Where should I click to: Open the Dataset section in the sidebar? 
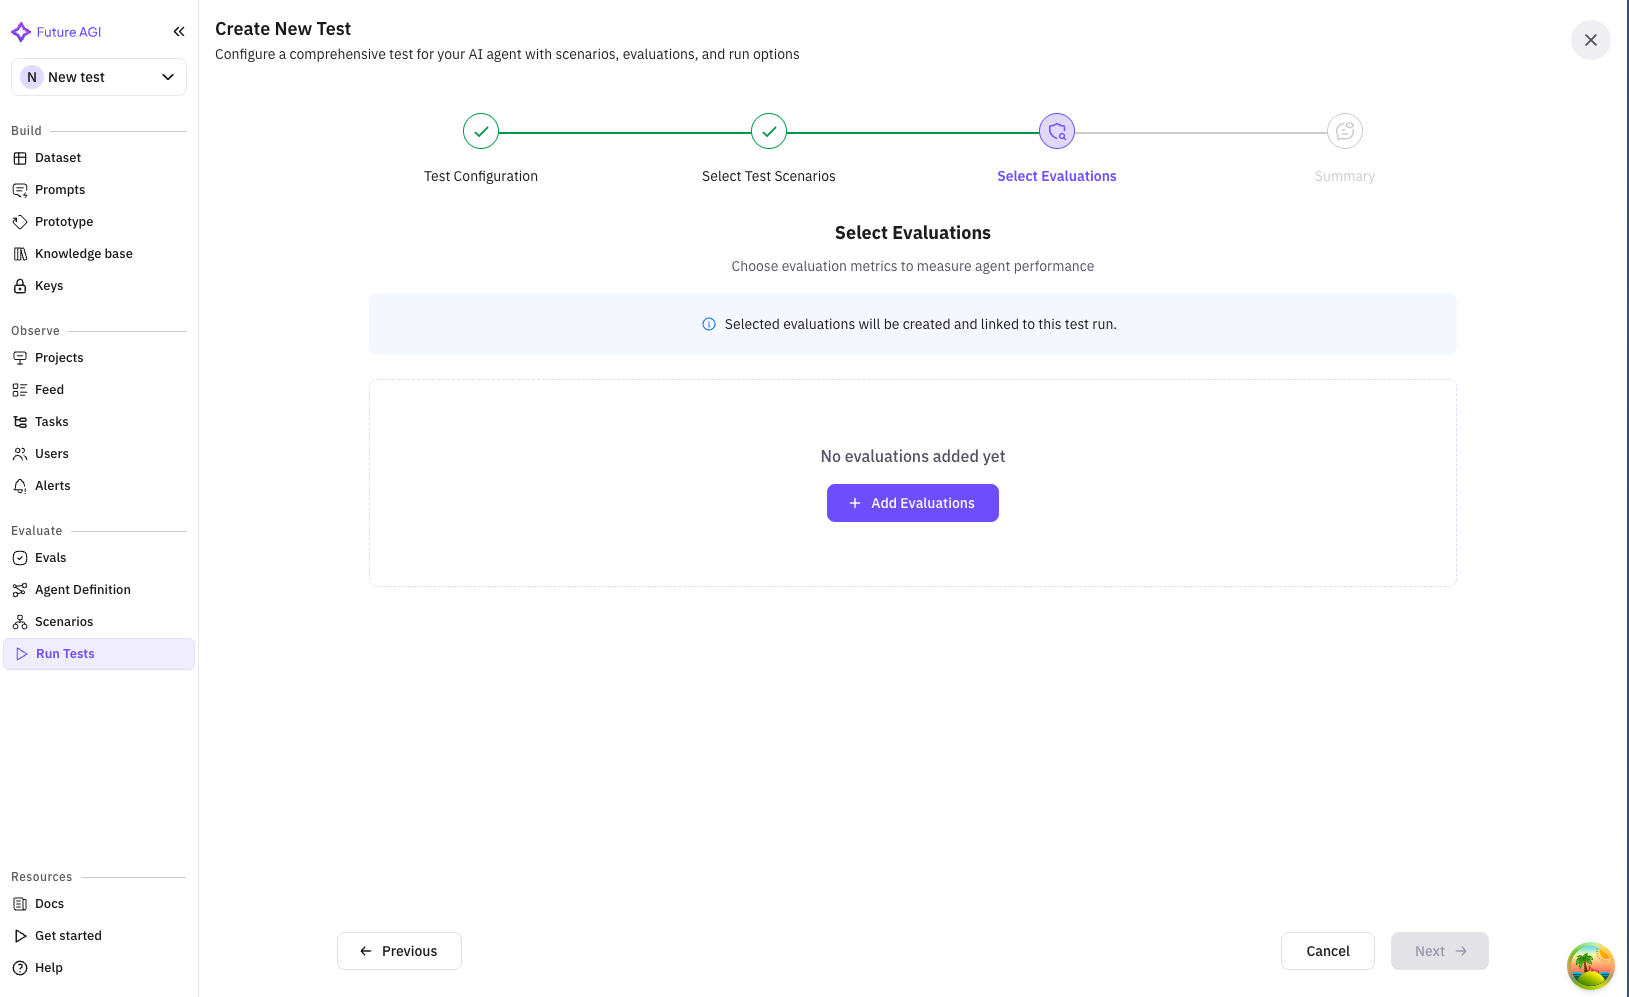coord(57,157)
